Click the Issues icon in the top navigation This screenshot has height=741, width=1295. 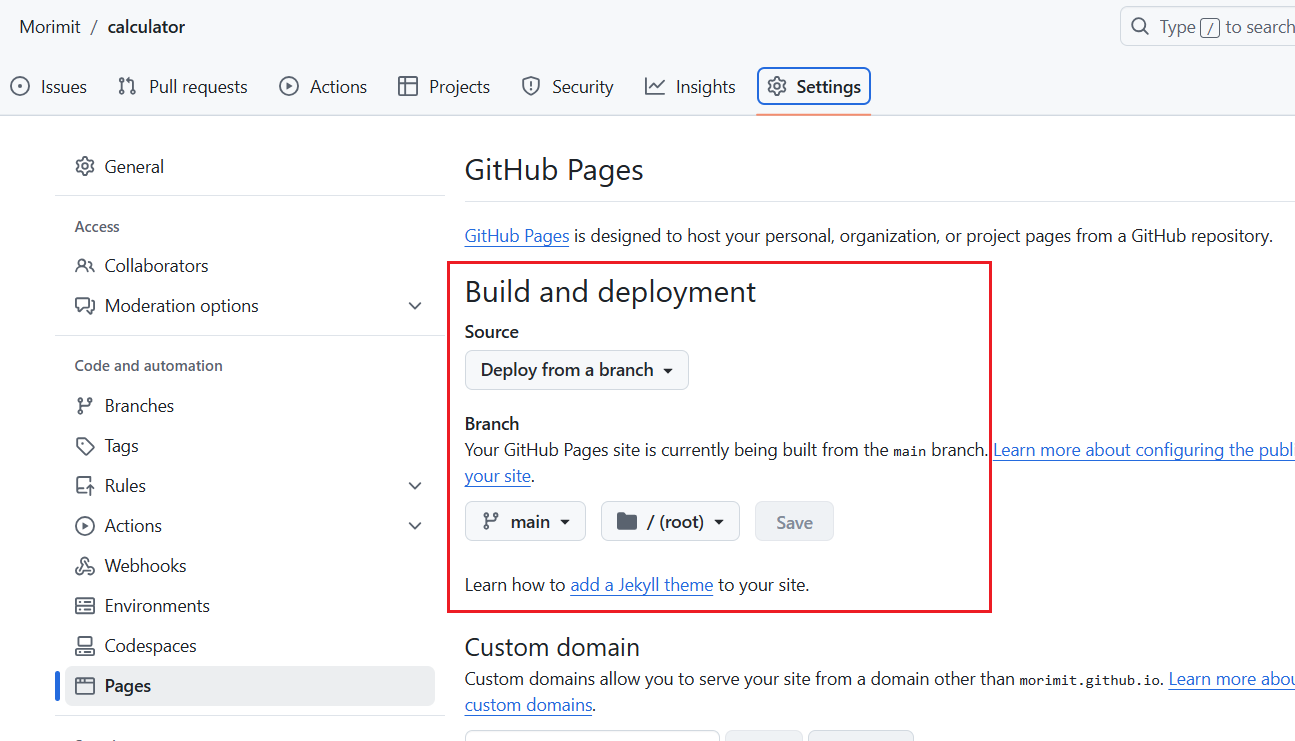pos(18,87)
